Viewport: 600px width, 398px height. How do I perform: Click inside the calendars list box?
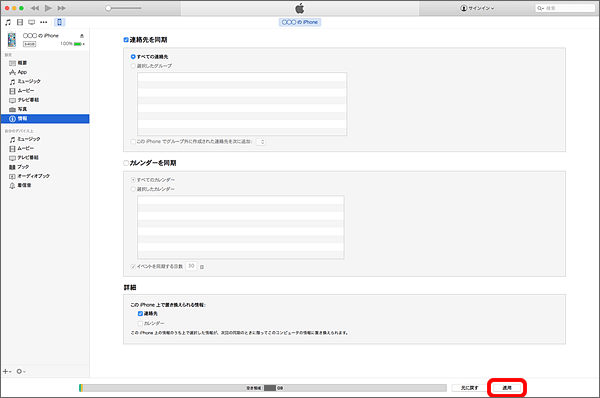tap(241, 227)
